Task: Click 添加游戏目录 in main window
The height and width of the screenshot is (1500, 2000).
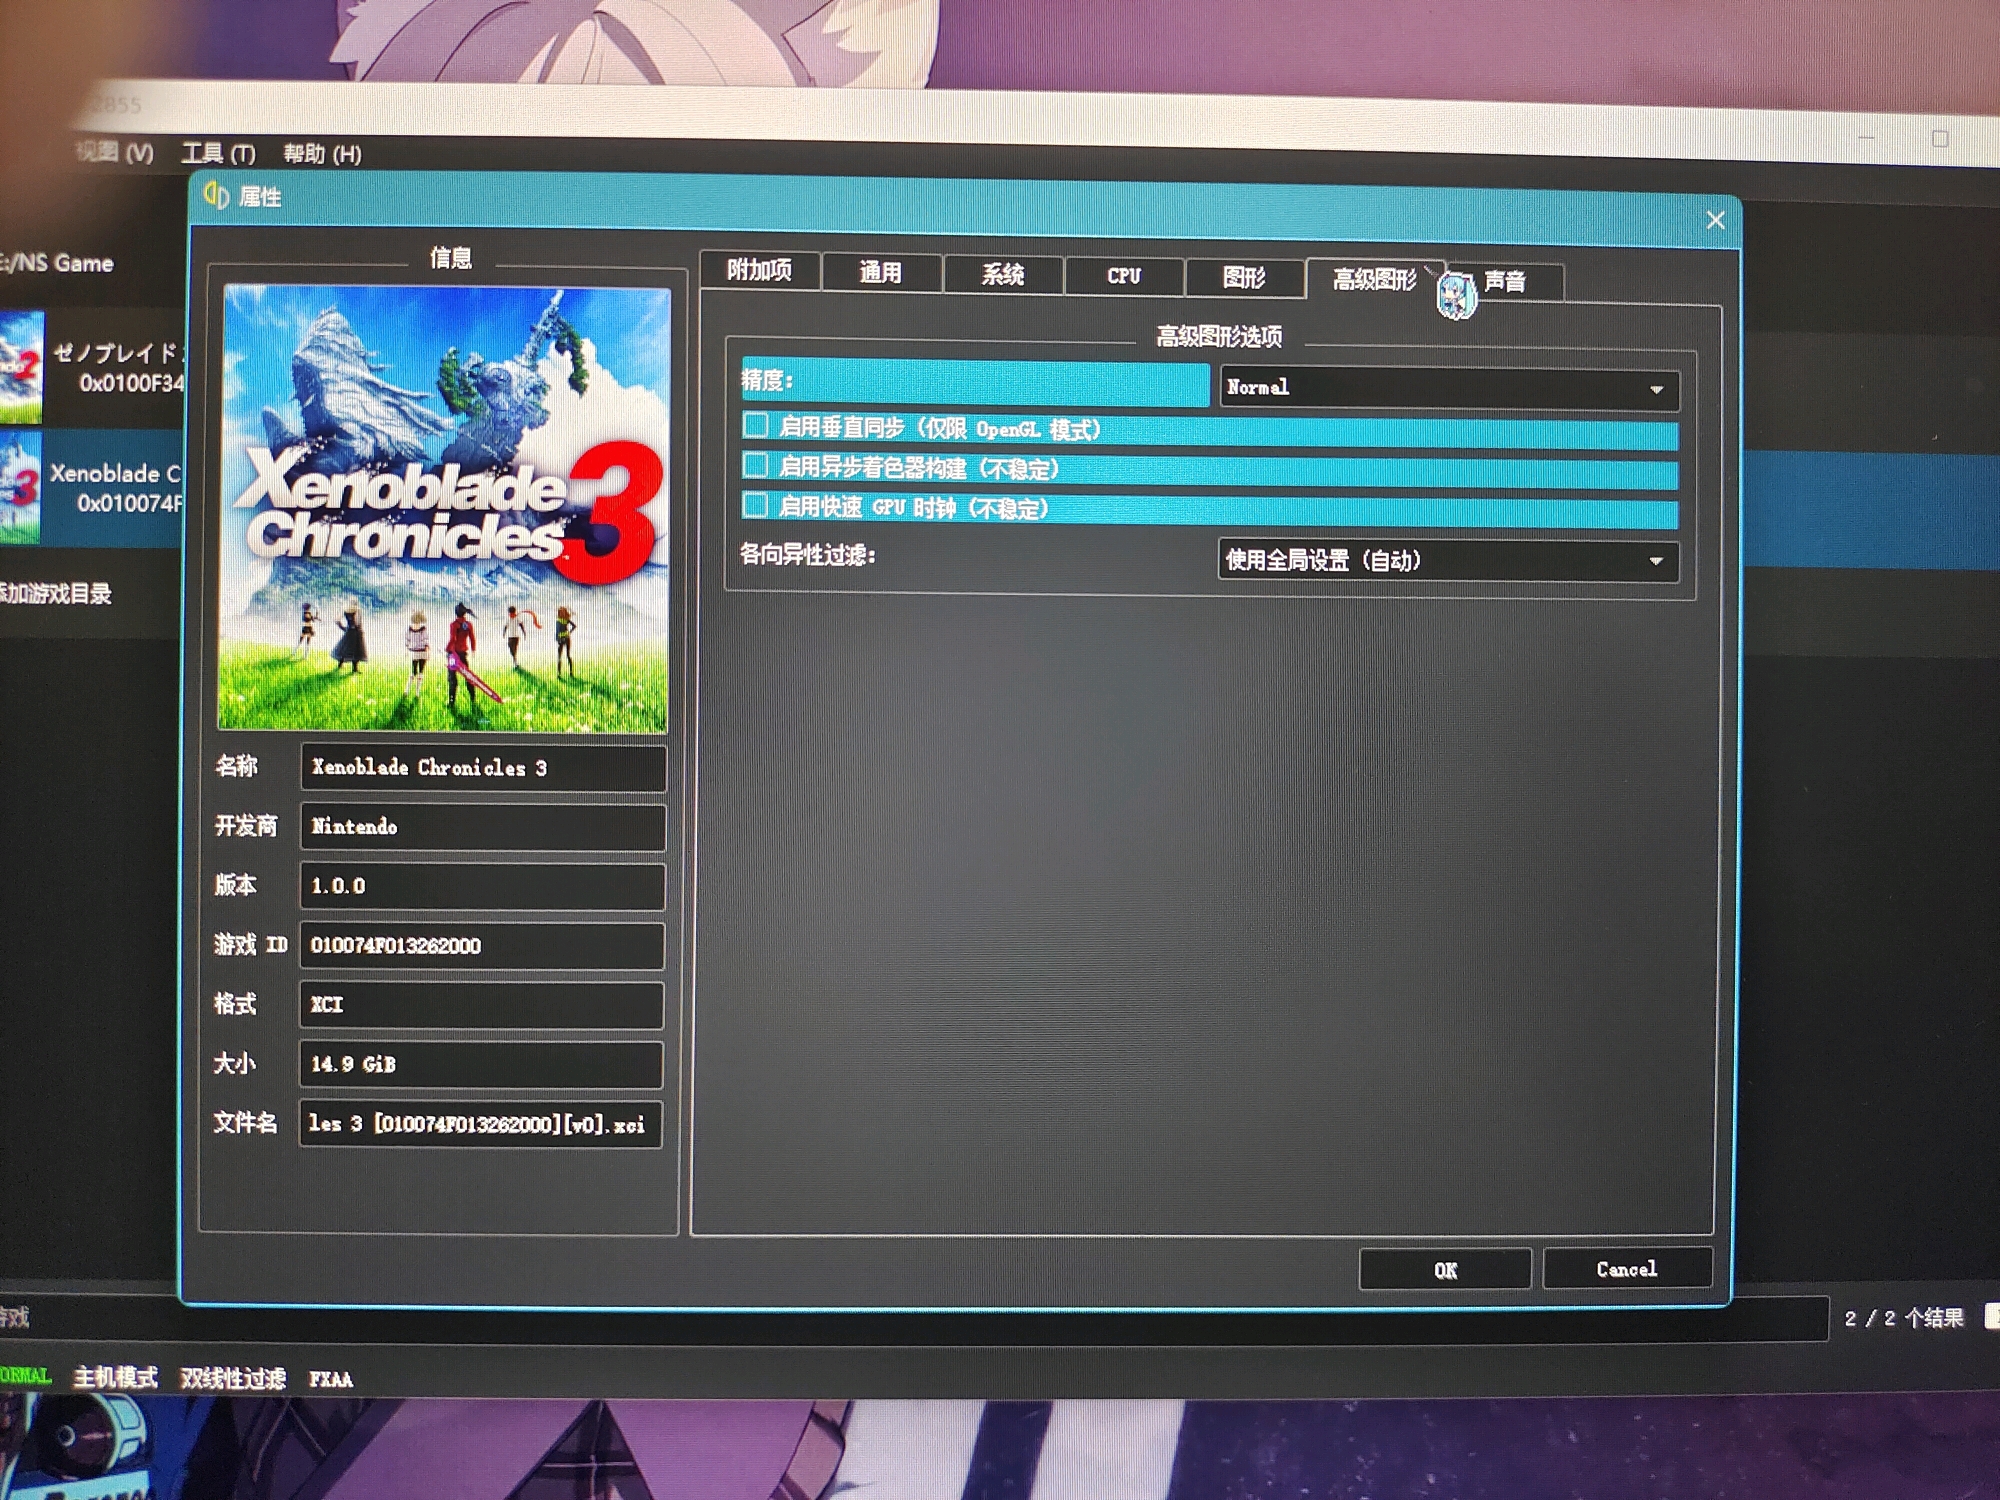Action: 55,593
